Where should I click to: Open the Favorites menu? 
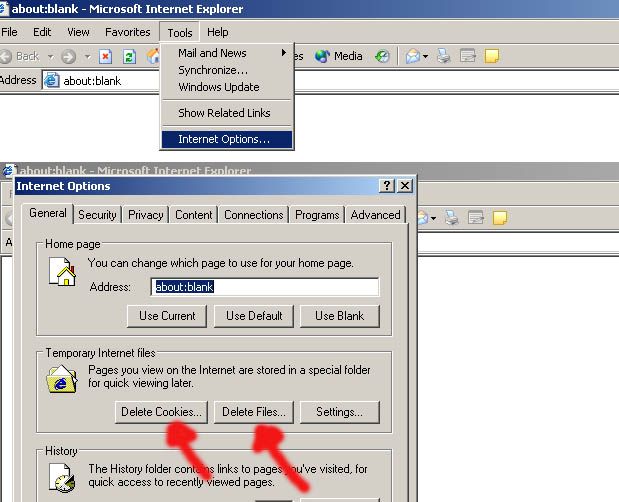click(x=128, y=32)
